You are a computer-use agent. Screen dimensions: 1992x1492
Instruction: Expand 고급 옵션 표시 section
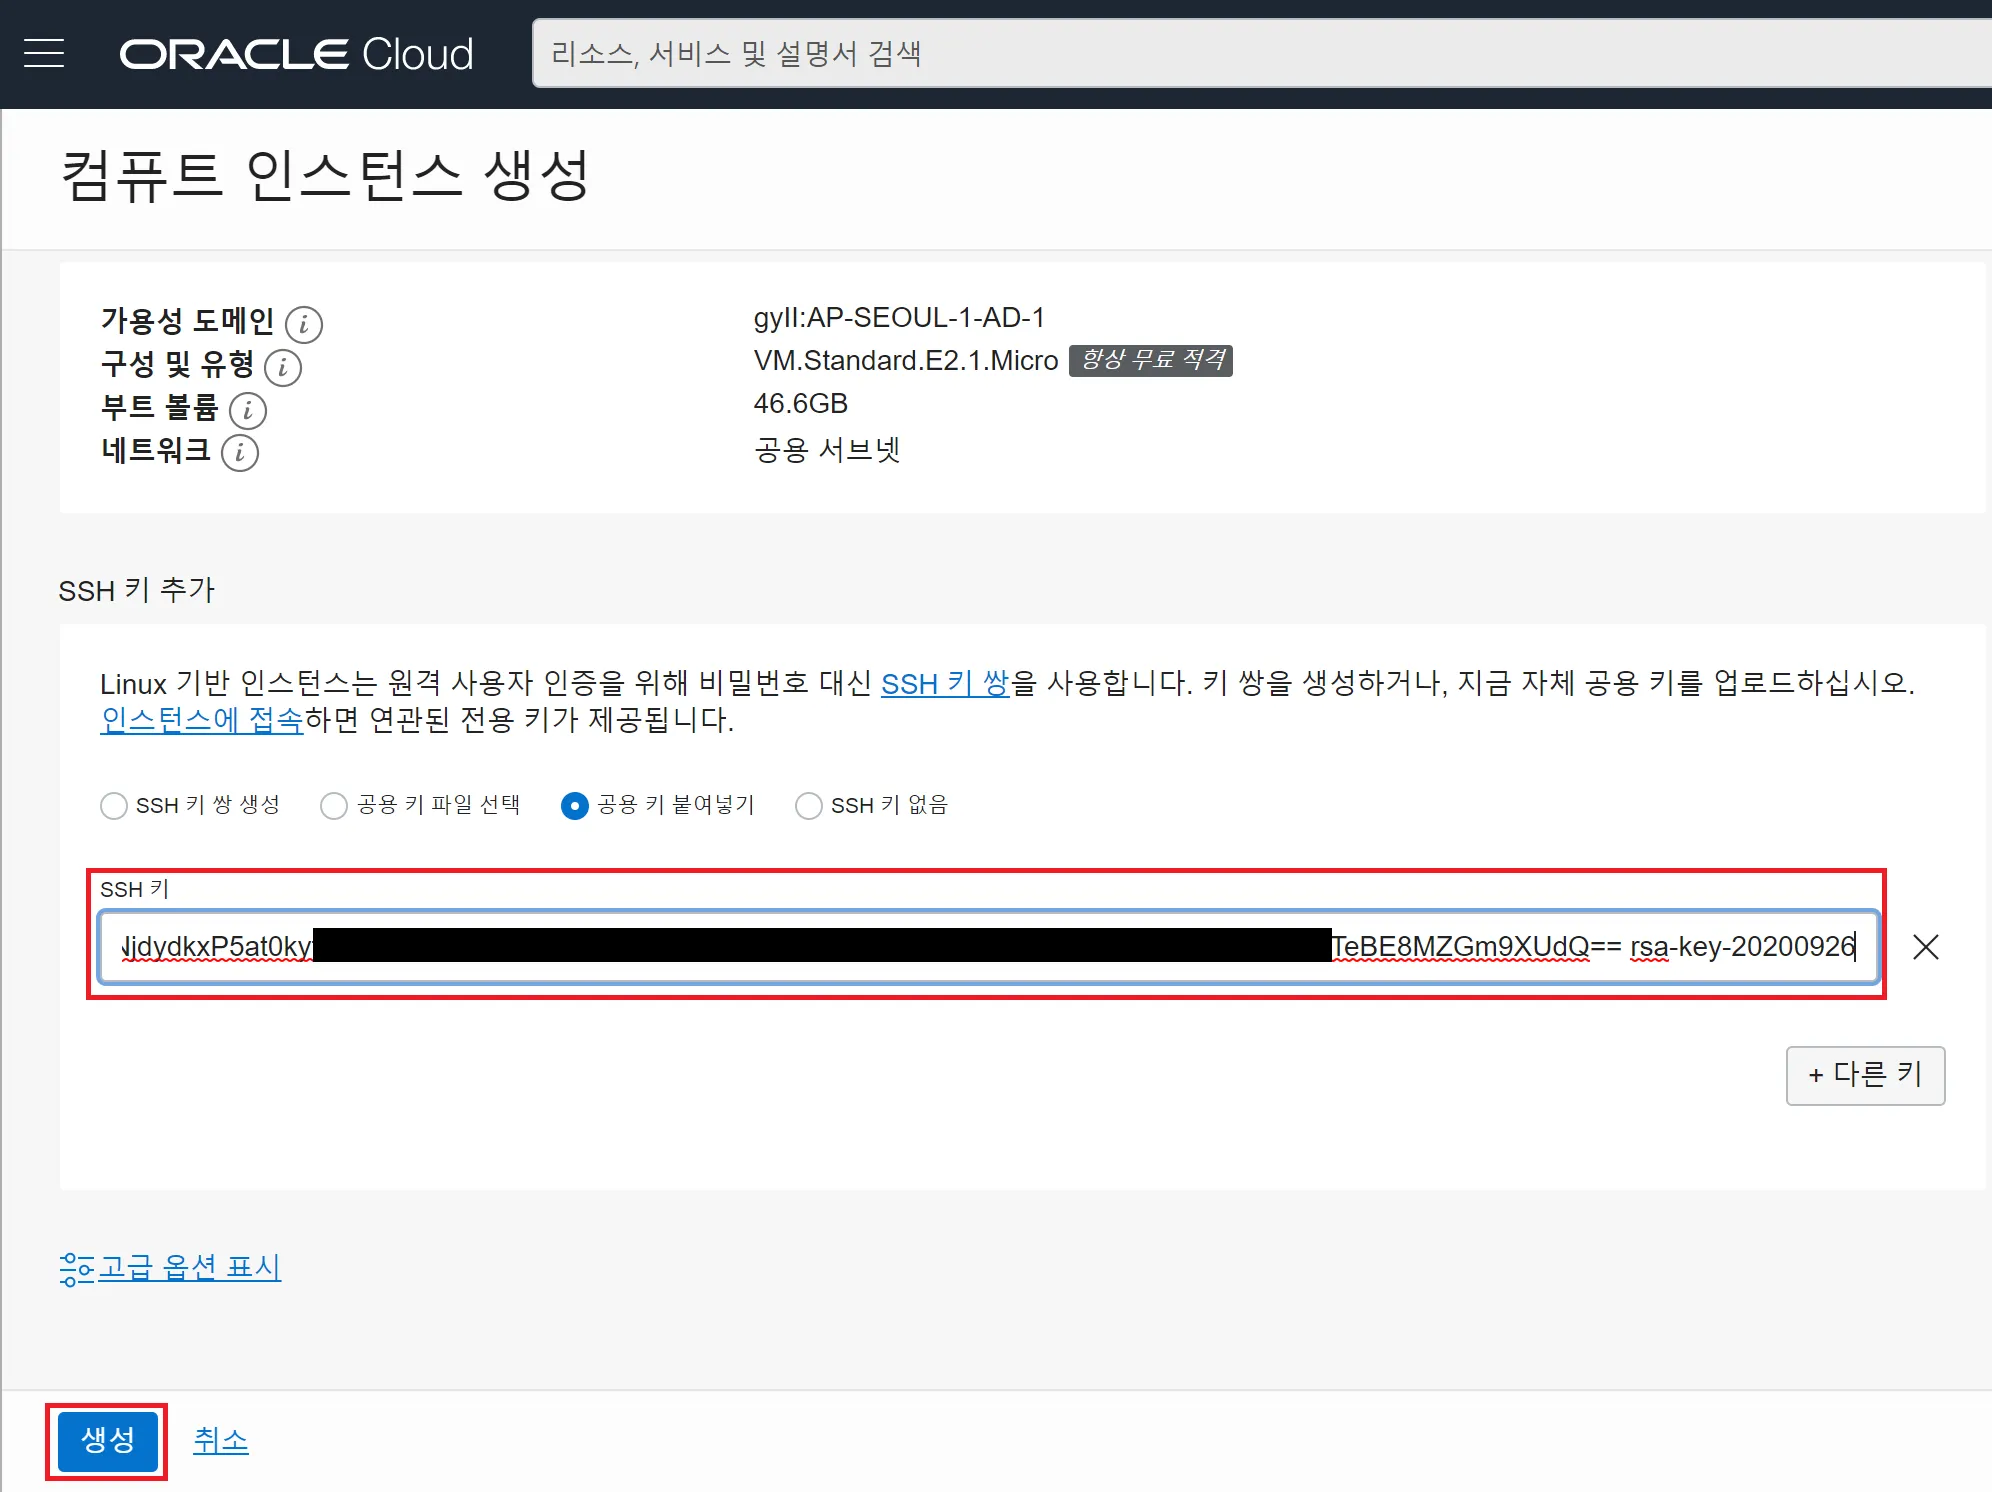point(189,1268)
